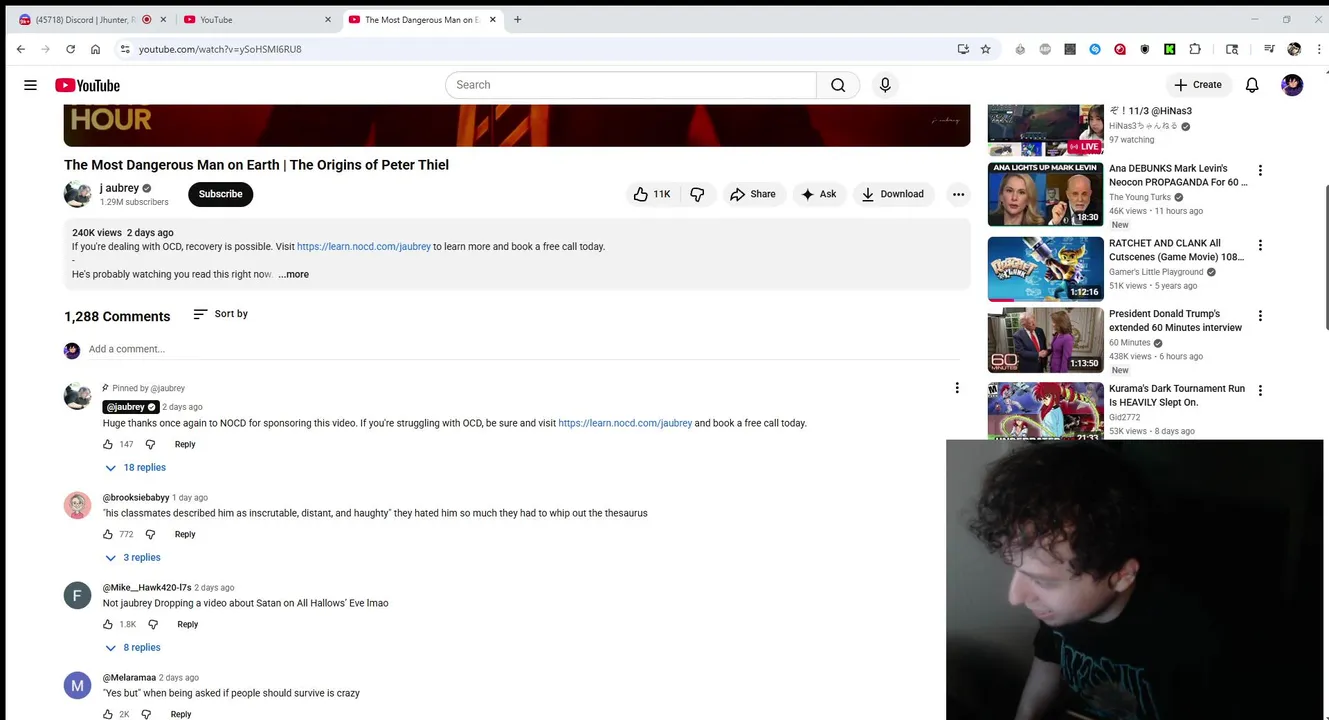This screenshot has height=720, width=1329.
Task: Dislike the Peter Thiel video
Action: [x=697, y=194]
